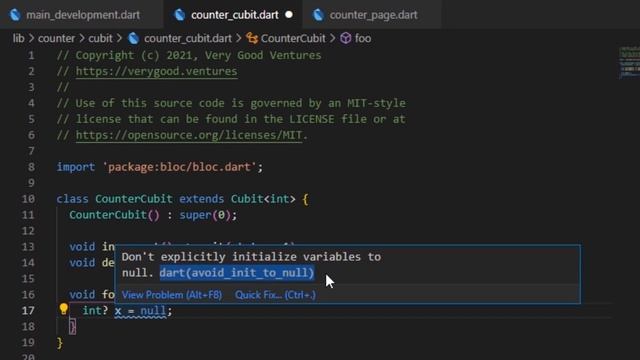This screenshot has height=360, width=640.
Task: Click the 'package:bloc/bloc.dart' string
Action: 179,167
